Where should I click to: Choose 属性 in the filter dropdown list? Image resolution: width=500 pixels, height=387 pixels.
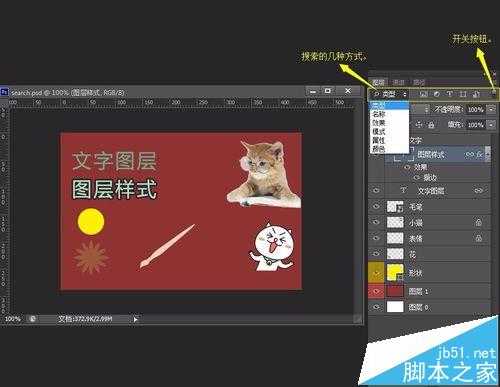(x=389, y=140)
